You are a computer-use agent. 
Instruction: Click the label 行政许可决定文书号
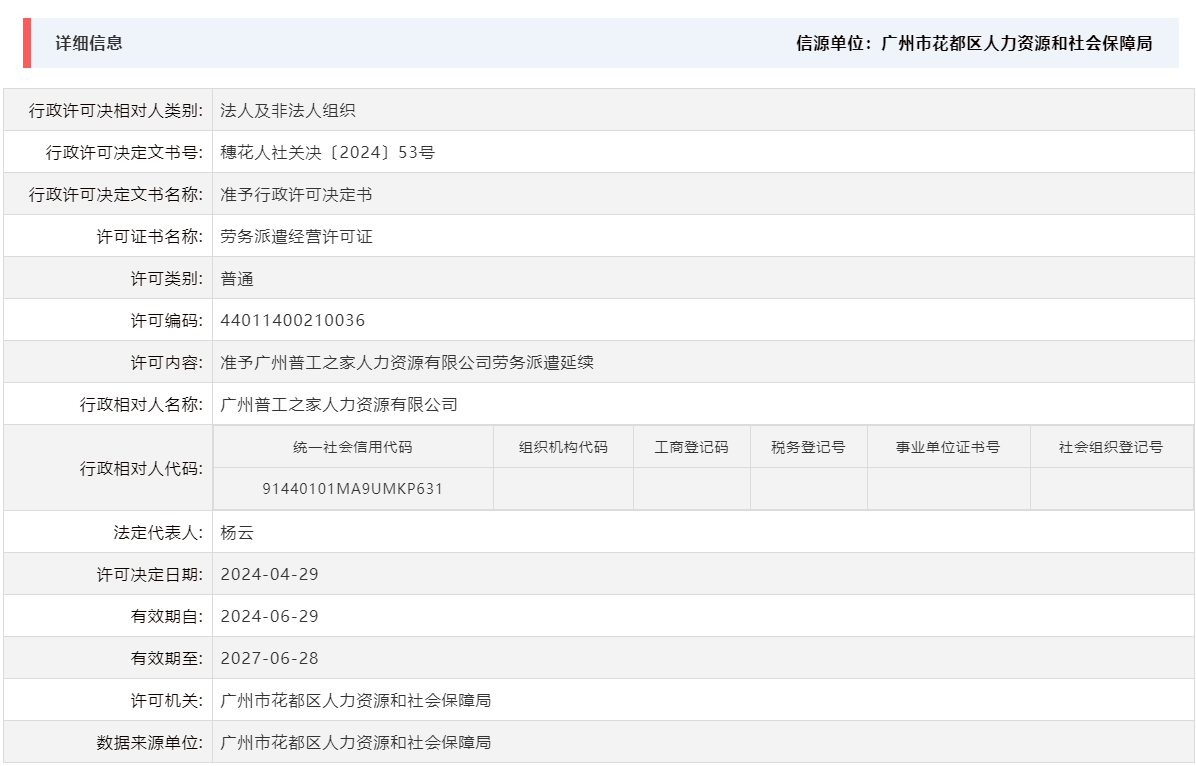pyautogui.click(x=124, y=153)
